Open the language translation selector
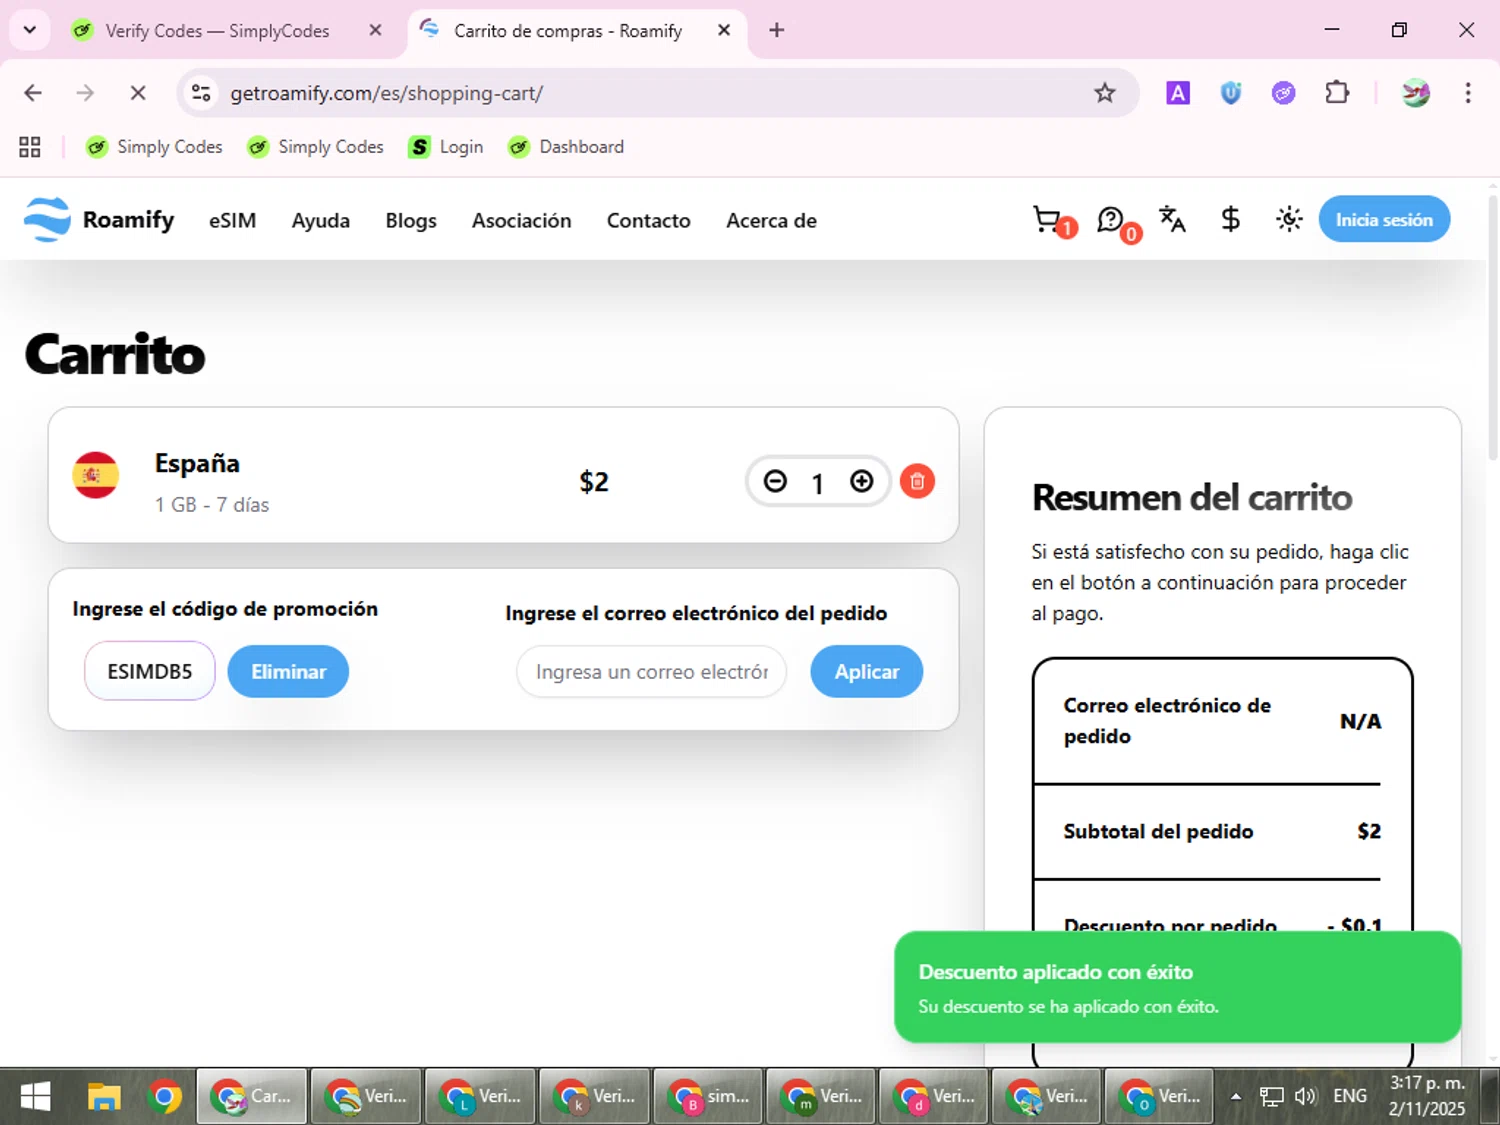Viewport: 1500px width, 1125px height. click(x=1172, y=219)
